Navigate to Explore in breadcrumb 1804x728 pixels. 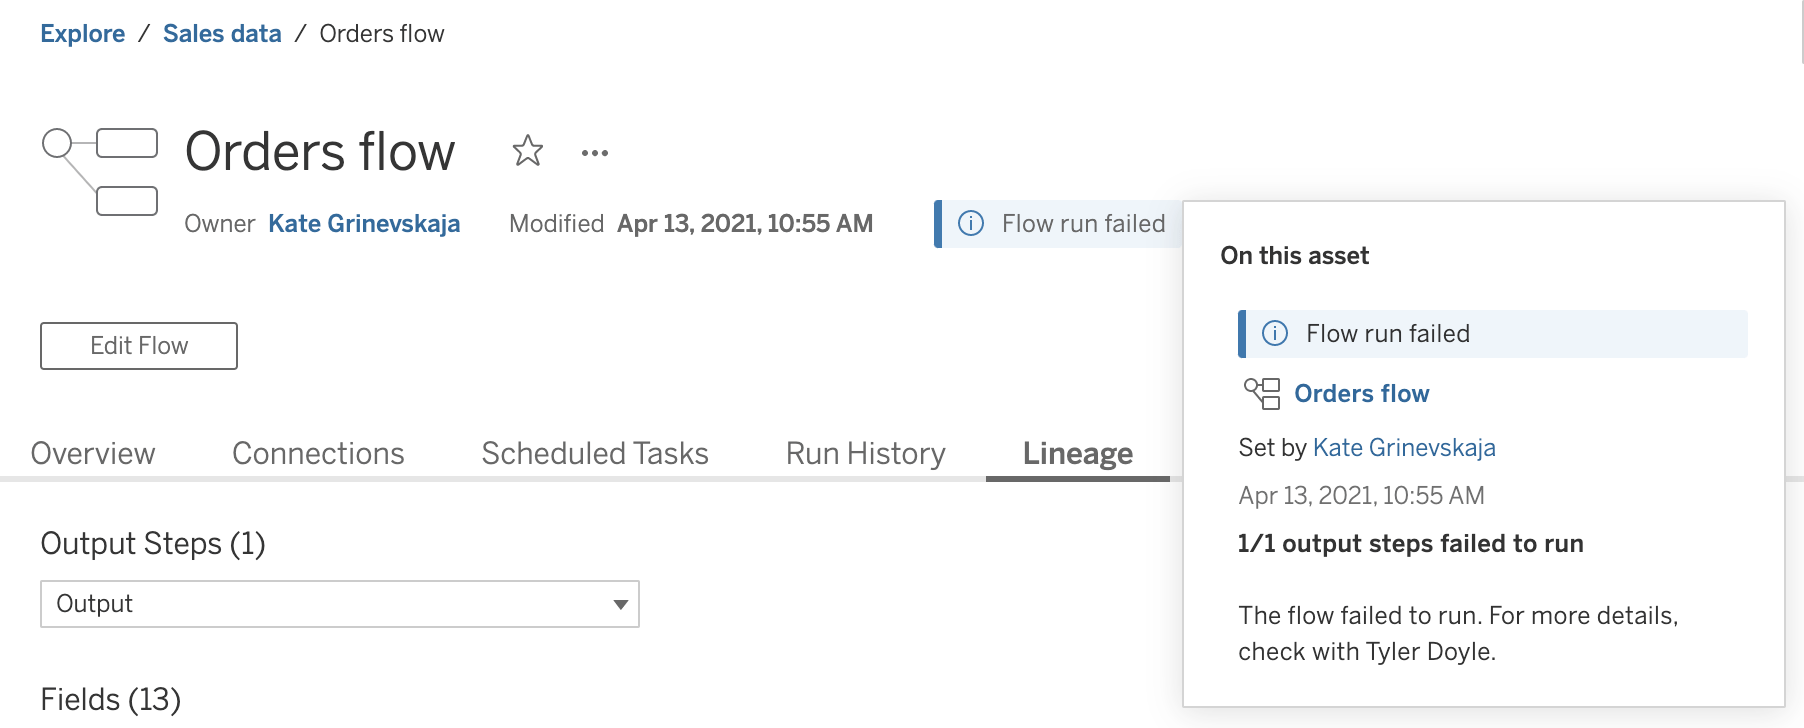pos(83,34)
